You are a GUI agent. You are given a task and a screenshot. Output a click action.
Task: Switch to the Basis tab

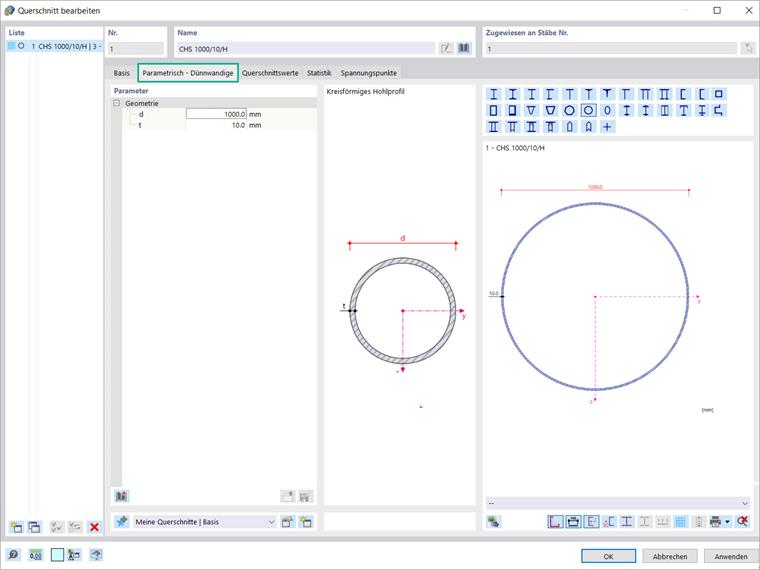point(122,73)
